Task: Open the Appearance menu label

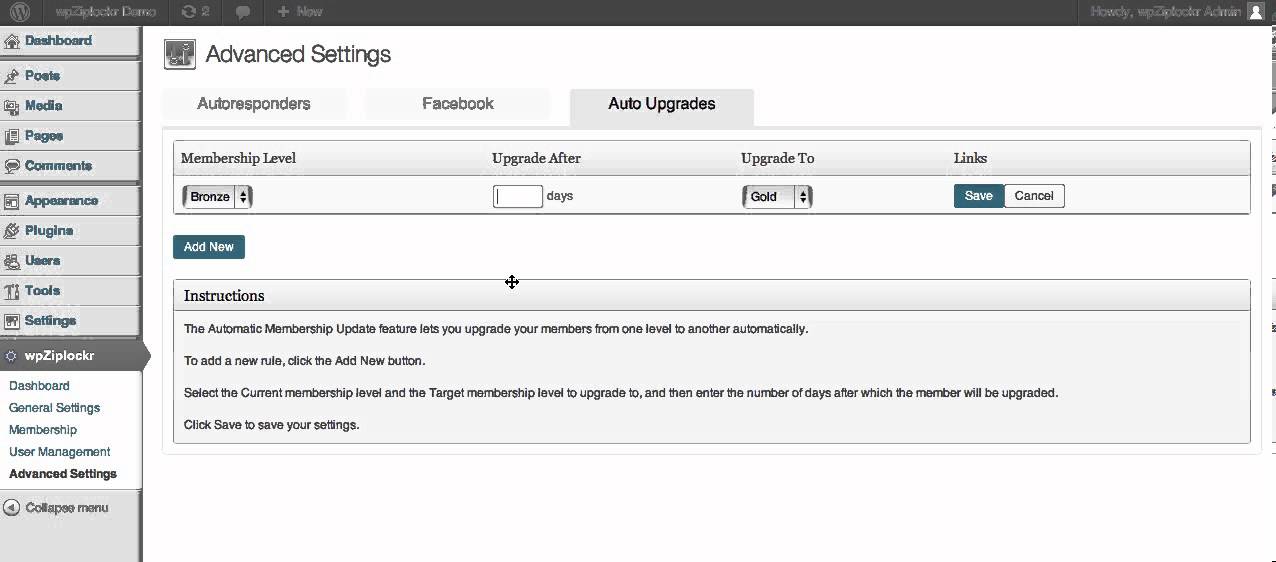Action: [x=62, y=201]
